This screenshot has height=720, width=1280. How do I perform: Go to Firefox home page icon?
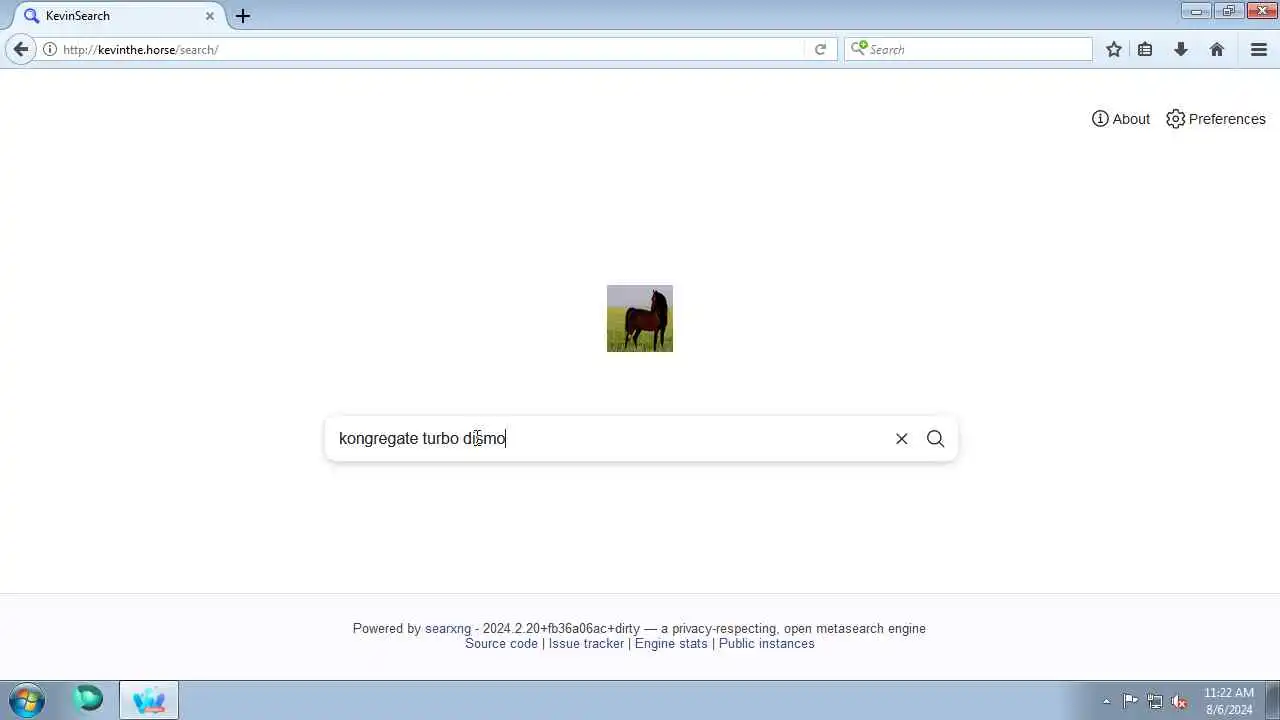[x=1217, y=49]
